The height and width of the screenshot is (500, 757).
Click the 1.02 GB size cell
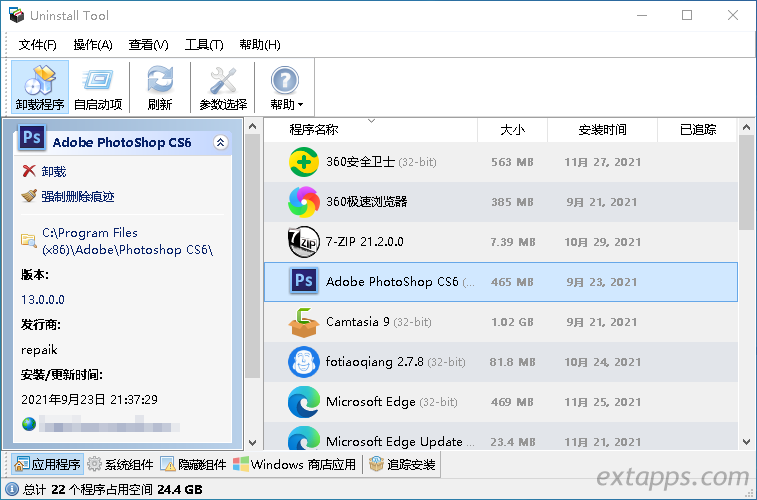click(512, 322)
